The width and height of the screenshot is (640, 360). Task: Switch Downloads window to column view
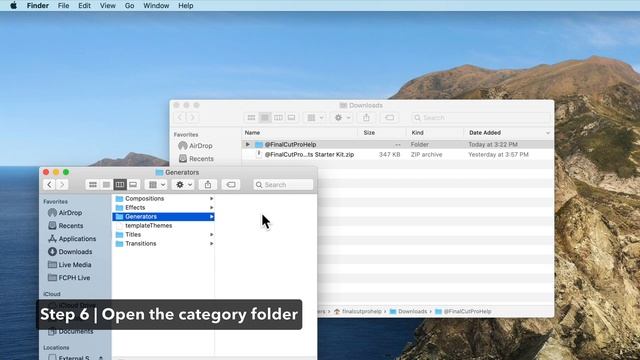point(278,118)
